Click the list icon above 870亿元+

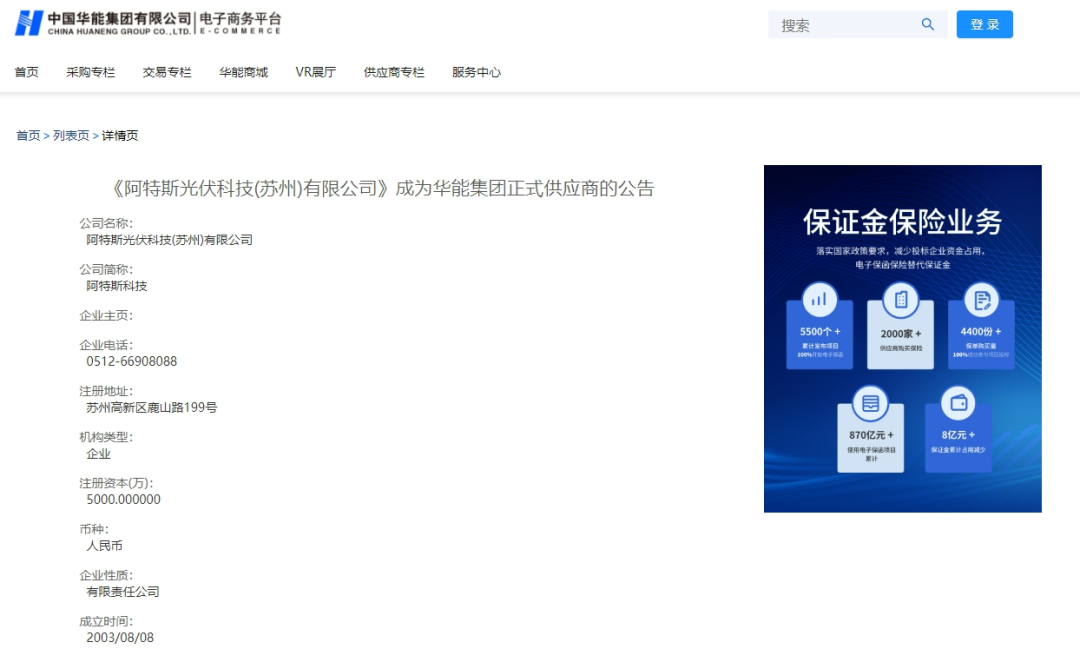870,403
